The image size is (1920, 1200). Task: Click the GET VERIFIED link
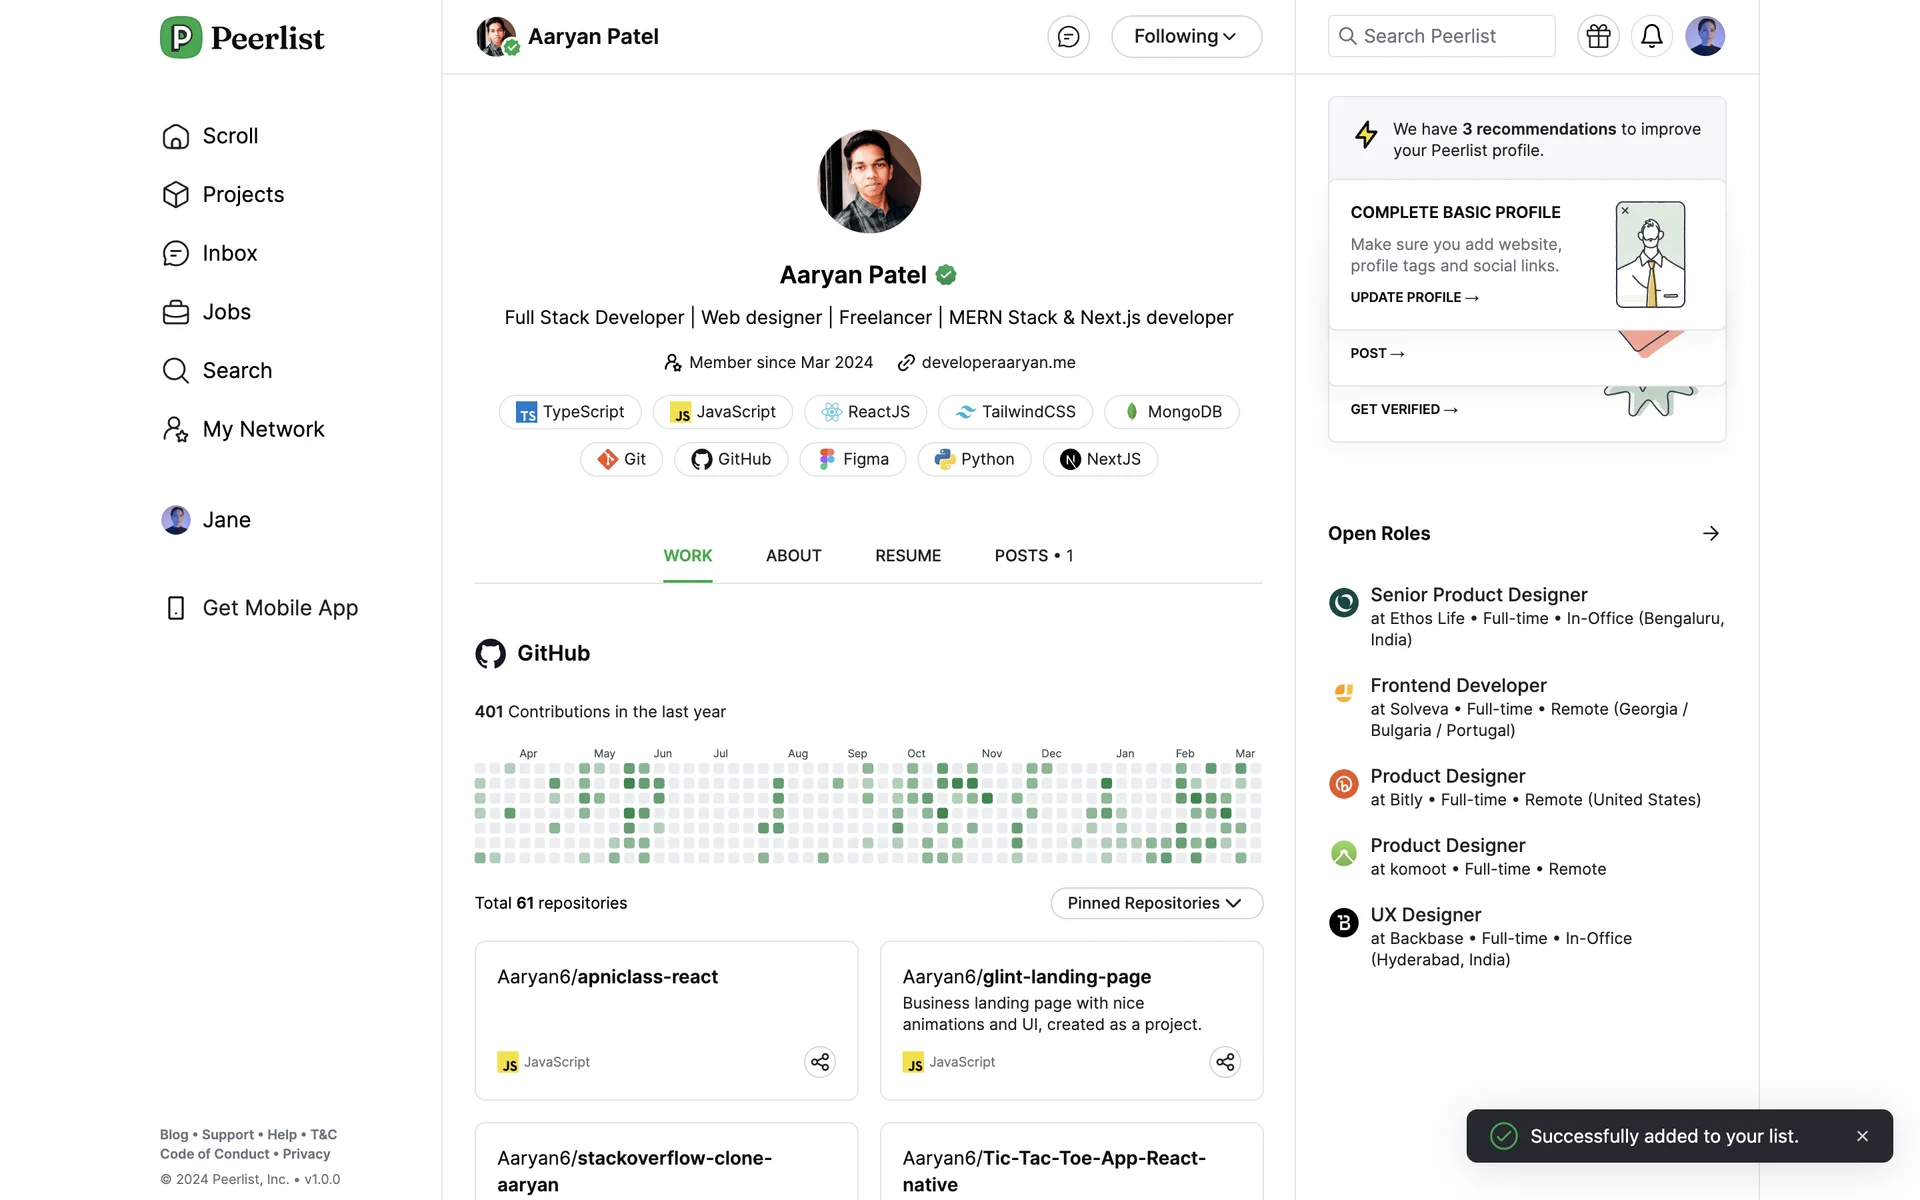point(1403,409)
